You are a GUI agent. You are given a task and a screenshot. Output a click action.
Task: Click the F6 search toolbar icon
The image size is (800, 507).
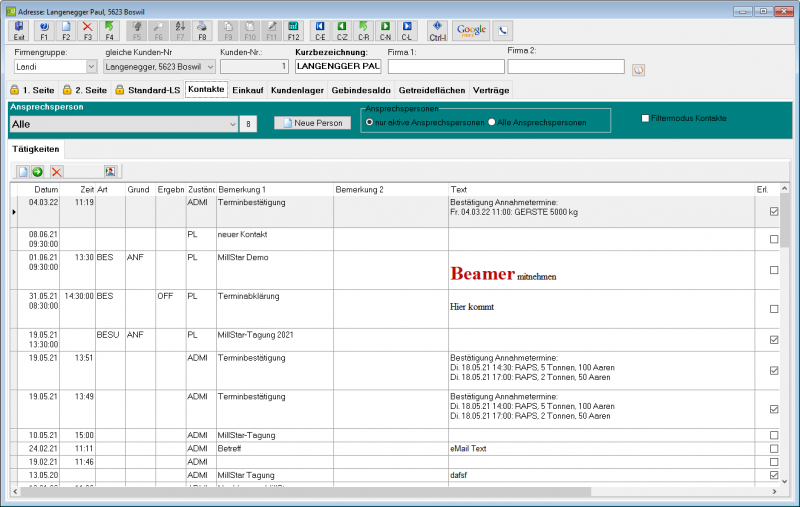tap(159, 31)
